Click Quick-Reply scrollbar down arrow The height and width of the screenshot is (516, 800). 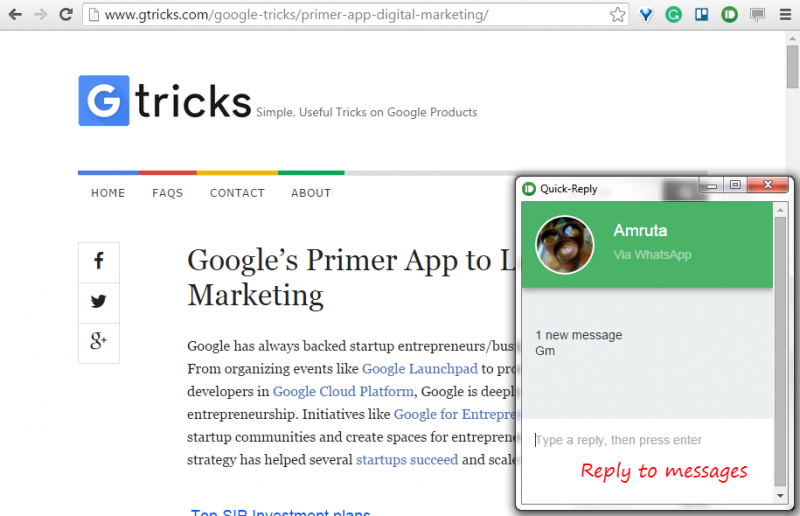pyautogui.click(x=780, y=496)
